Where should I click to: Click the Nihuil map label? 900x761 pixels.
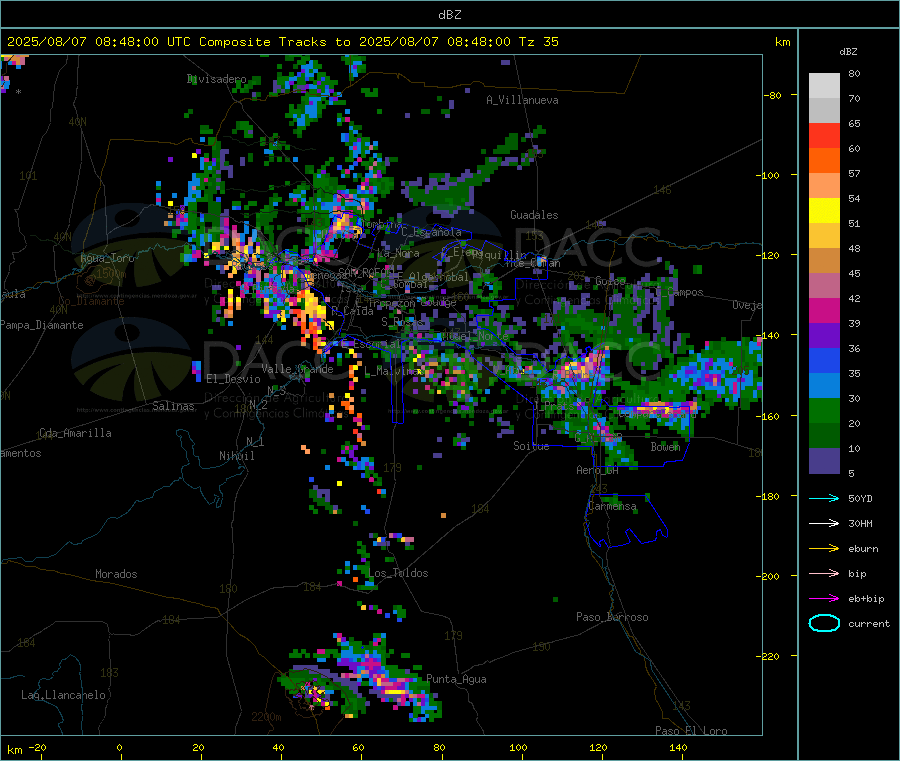(x=237, y=456)
